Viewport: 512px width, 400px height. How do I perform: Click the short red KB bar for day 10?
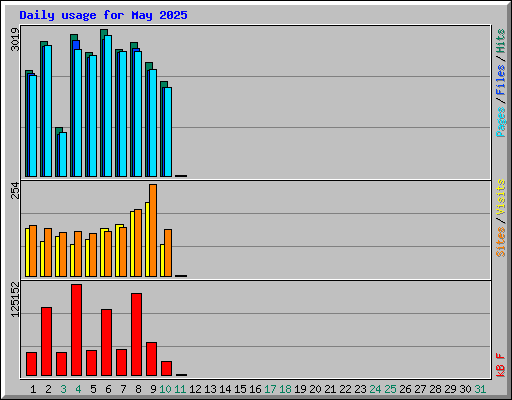point(166,368)
